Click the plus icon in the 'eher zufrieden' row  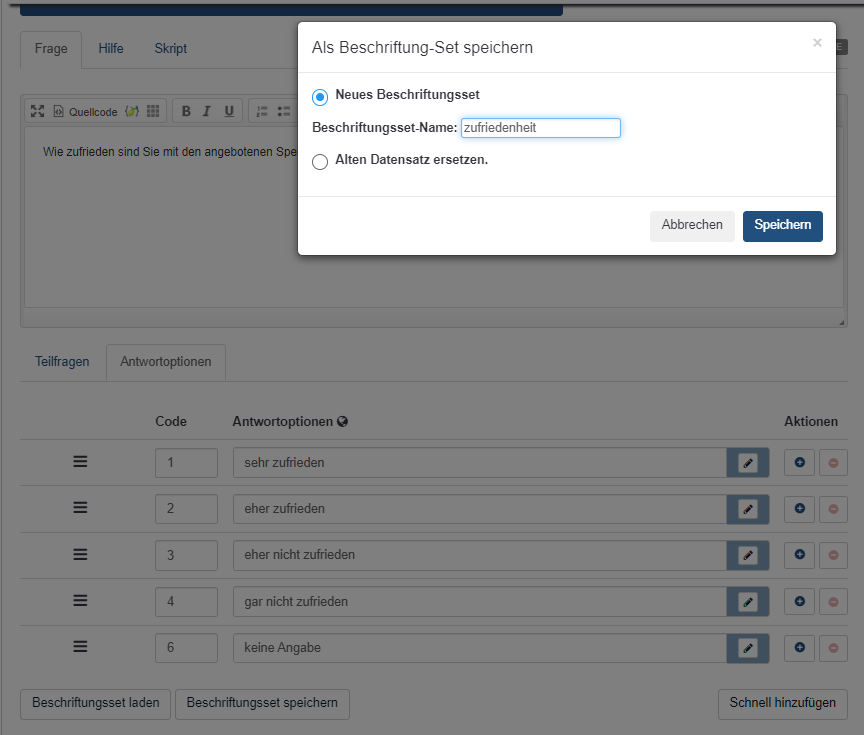pyautogui.click(x=799, y=509)
